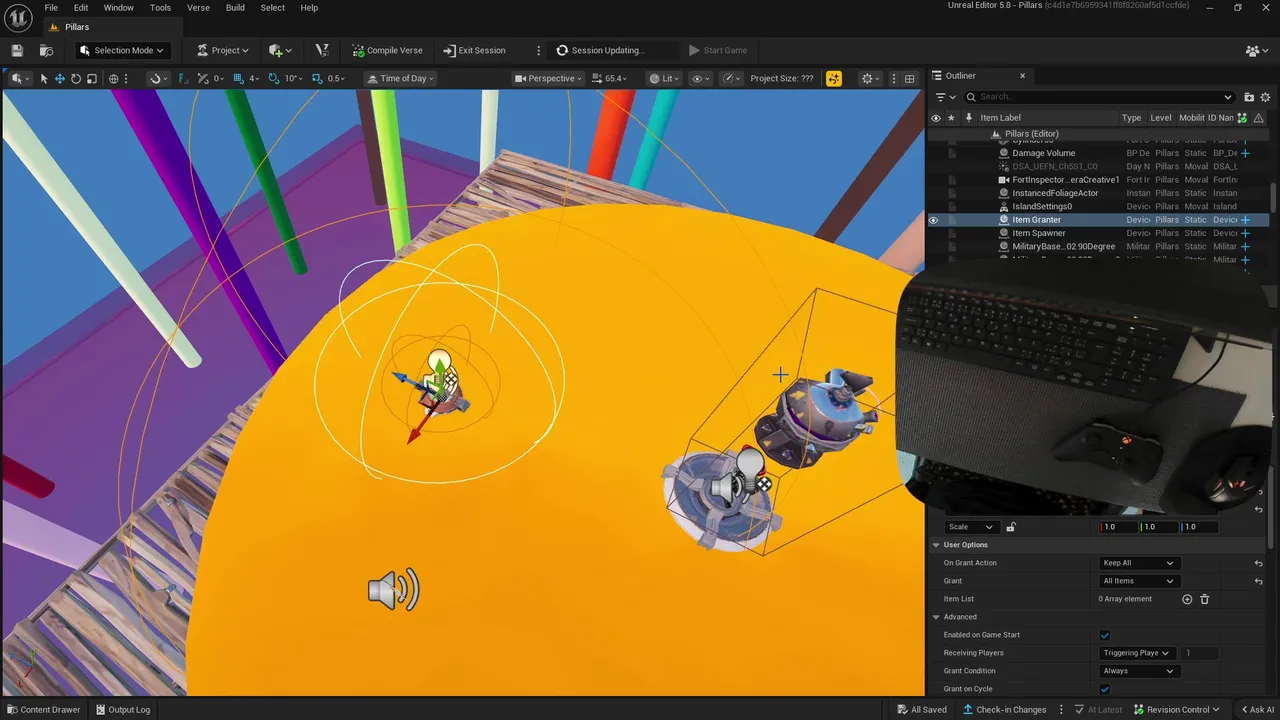
Task: Click the Save icon in the main toolbar
Action: pos(17,50)
